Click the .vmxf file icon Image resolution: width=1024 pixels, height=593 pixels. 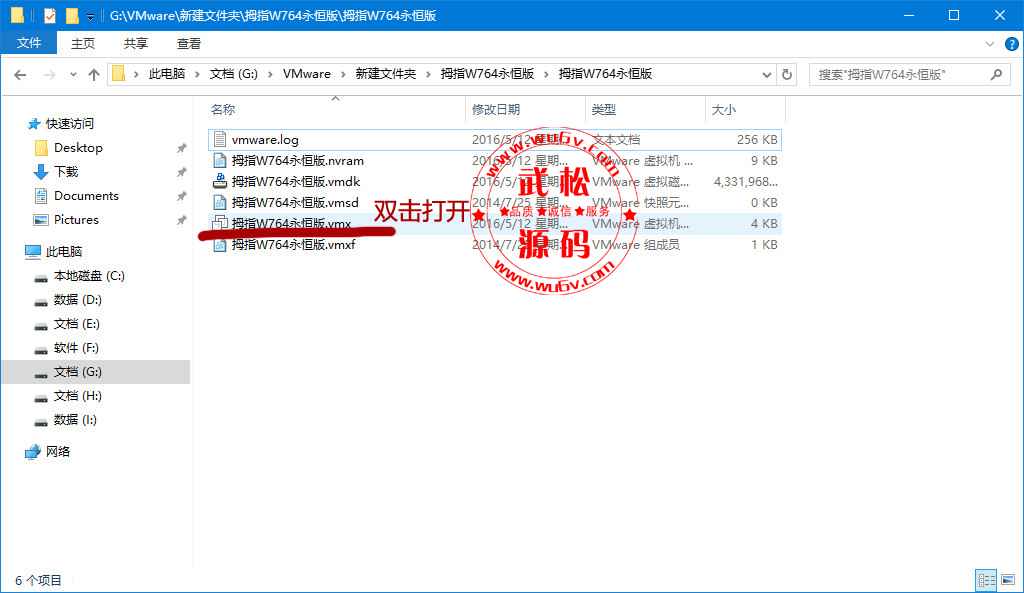coord(220,244)
